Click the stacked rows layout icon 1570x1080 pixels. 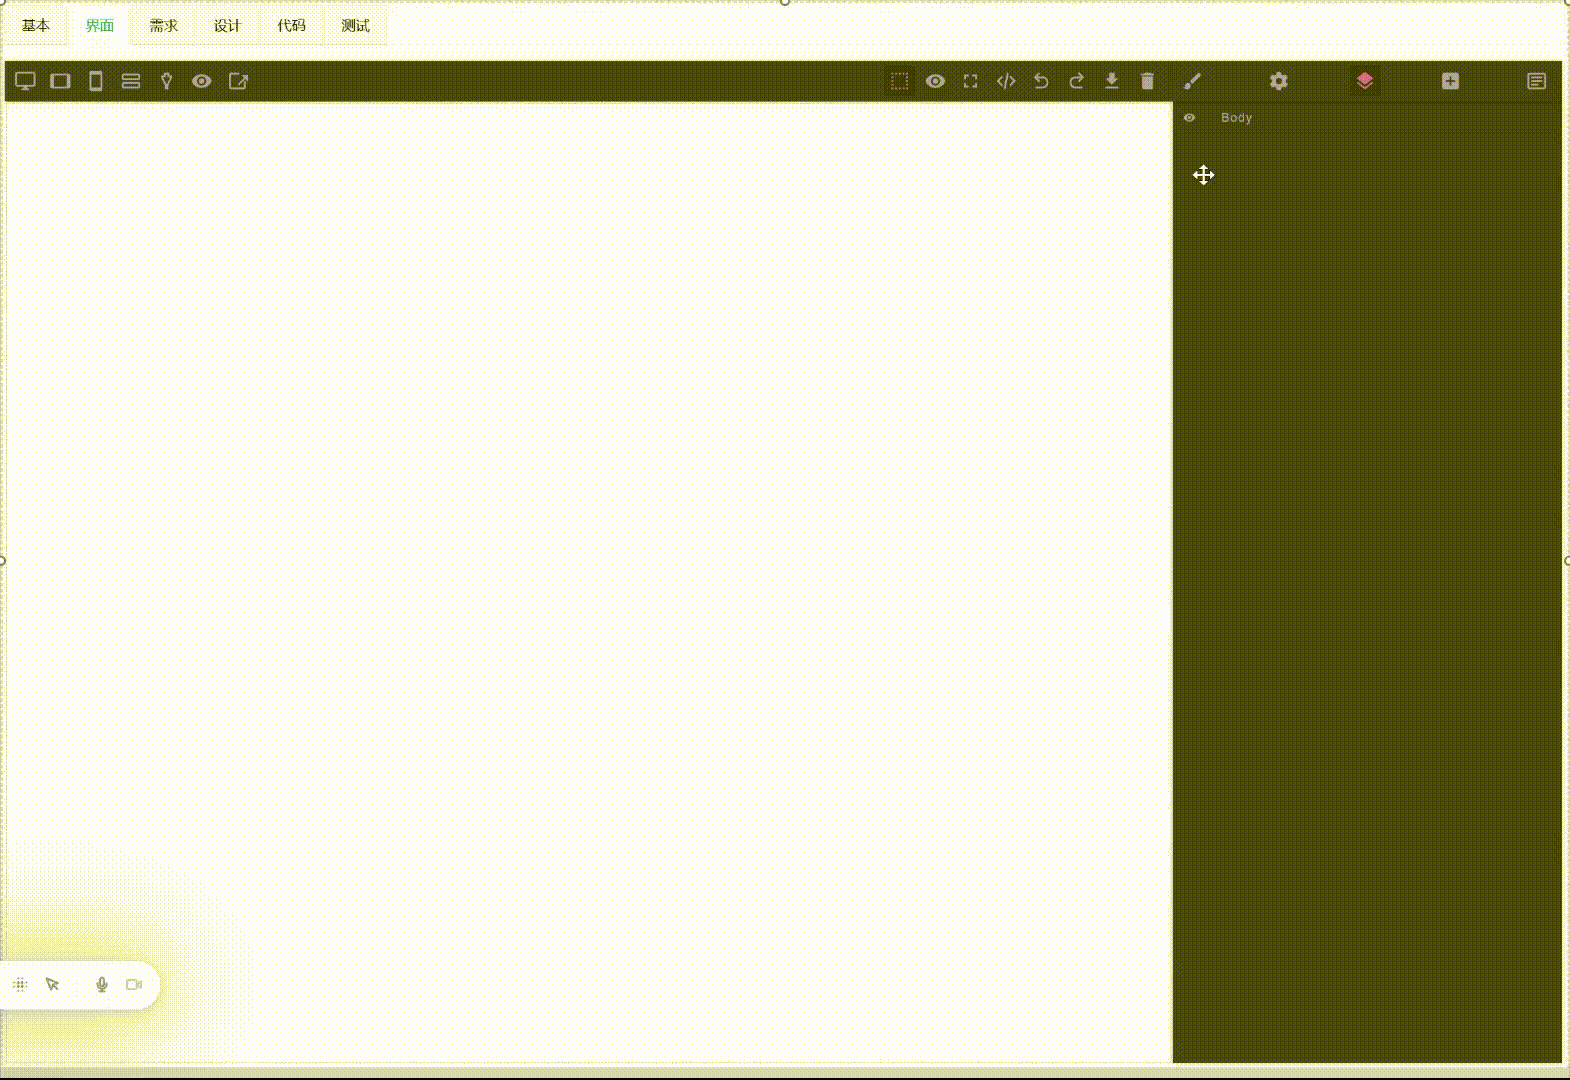[x=131, y=81]
